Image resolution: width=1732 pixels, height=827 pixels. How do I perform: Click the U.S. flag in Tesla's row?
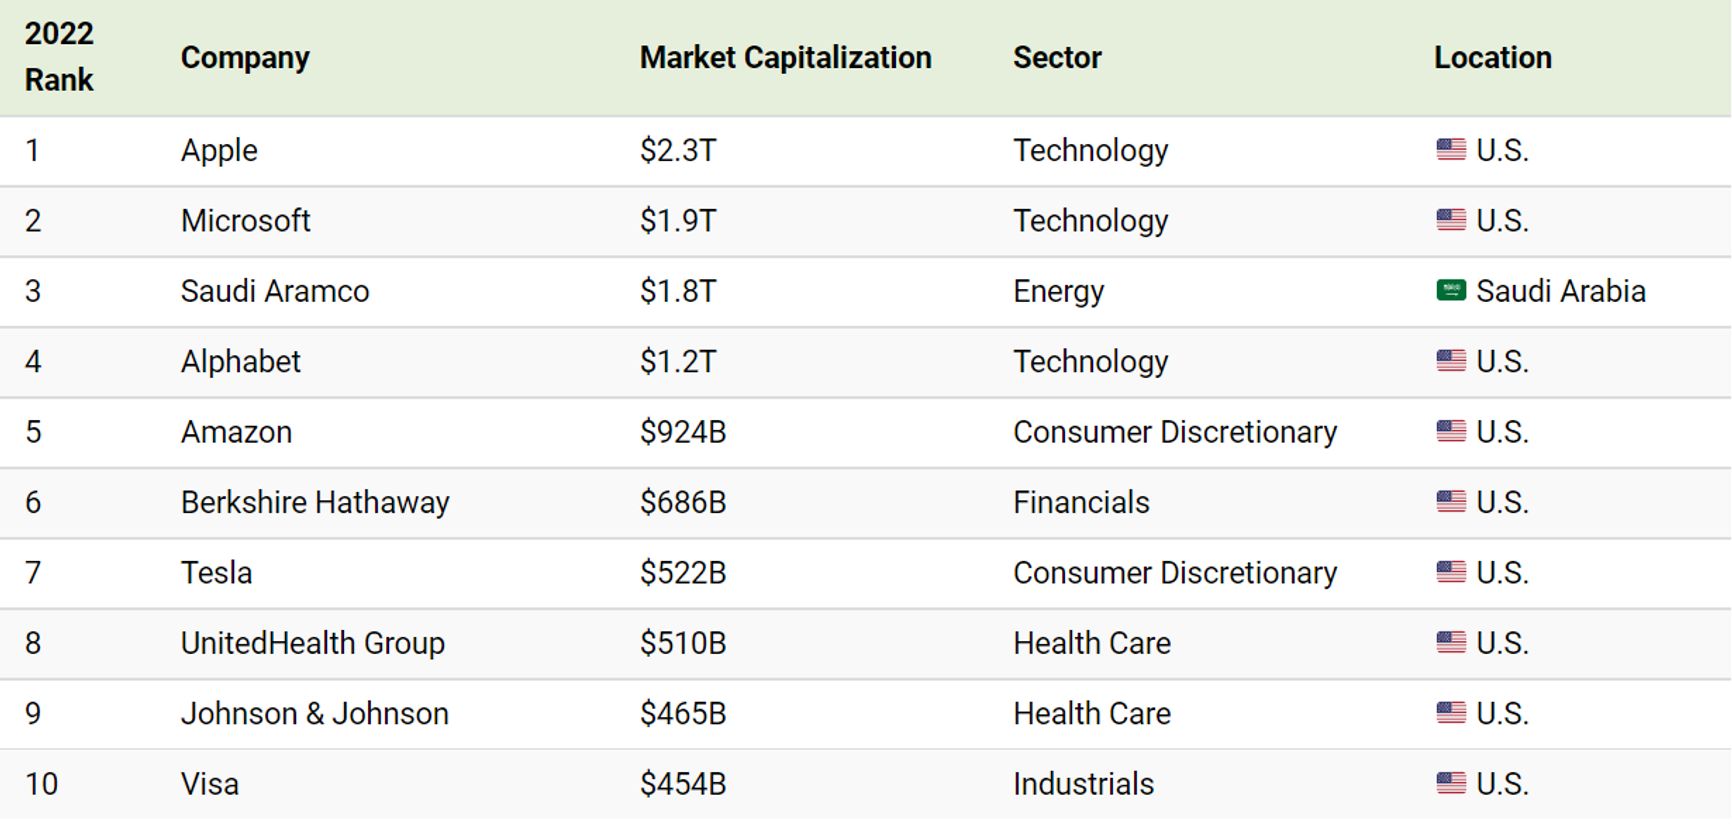pyautogui.click(x=1450, y=573)
